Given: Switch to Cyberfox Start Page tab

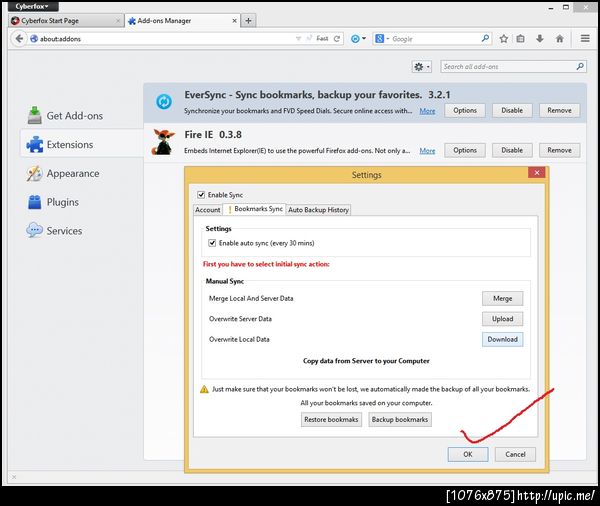Looking at the screenshot, I should point(66,21).
